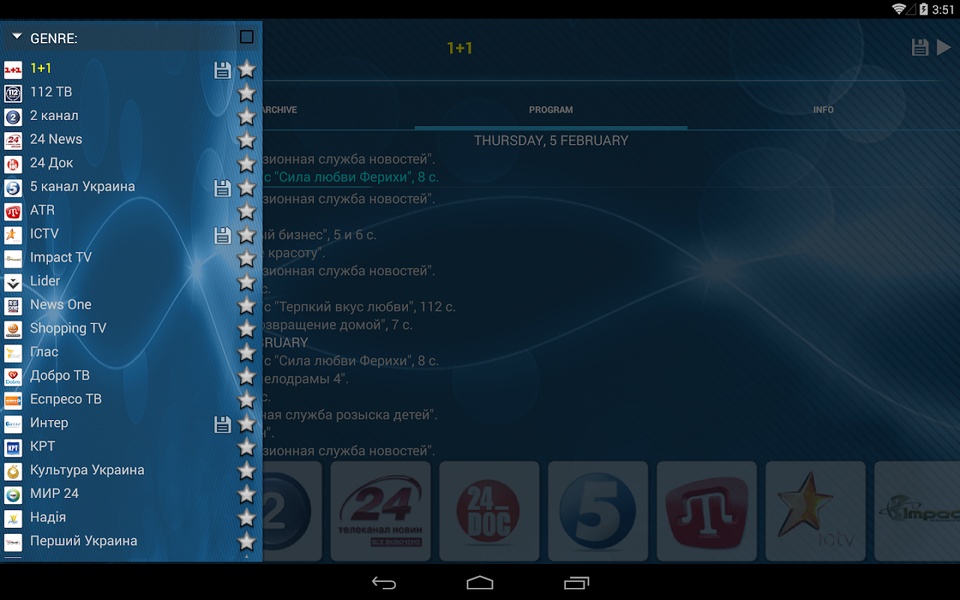This screenshot has width=960, height=600.
Task: Toggle favorite star for Lider channel
Action: 246,282
